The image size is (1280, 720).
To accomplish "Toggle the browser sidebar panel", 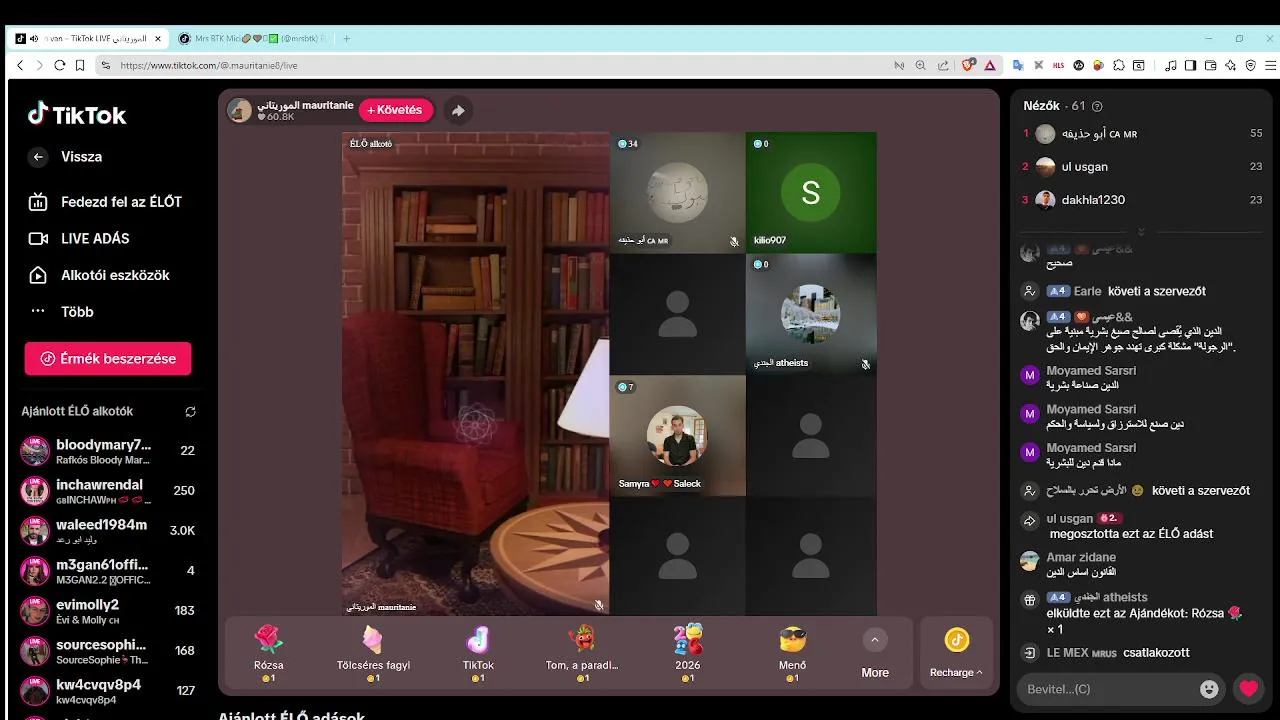I will [1191, 65].
